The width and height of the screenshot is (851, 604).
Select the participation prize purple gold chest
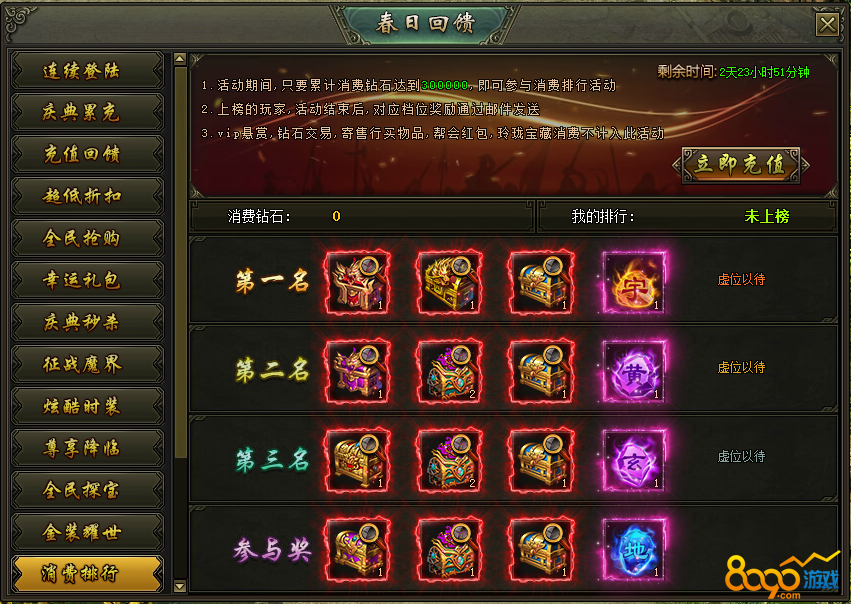click(x=357, y=549)
